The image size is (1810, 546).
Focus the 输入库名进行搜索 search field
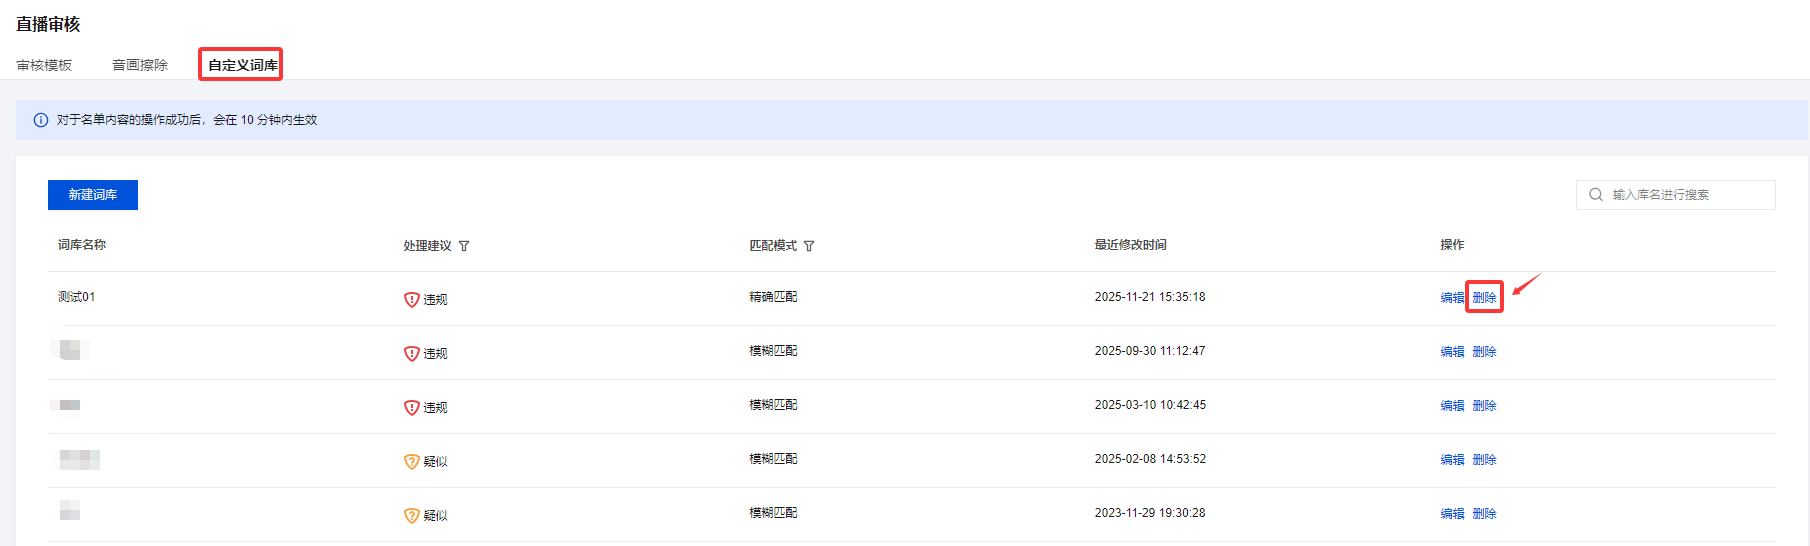point(1686,195)
